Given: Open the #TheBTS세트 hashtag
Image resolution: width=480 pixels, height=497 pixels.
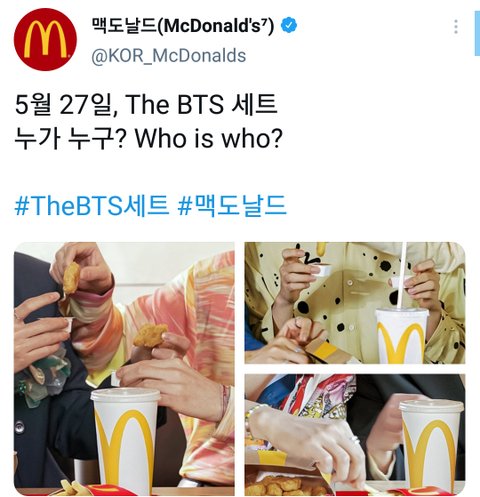Looking at the screenshot, I should coord(92,206).
